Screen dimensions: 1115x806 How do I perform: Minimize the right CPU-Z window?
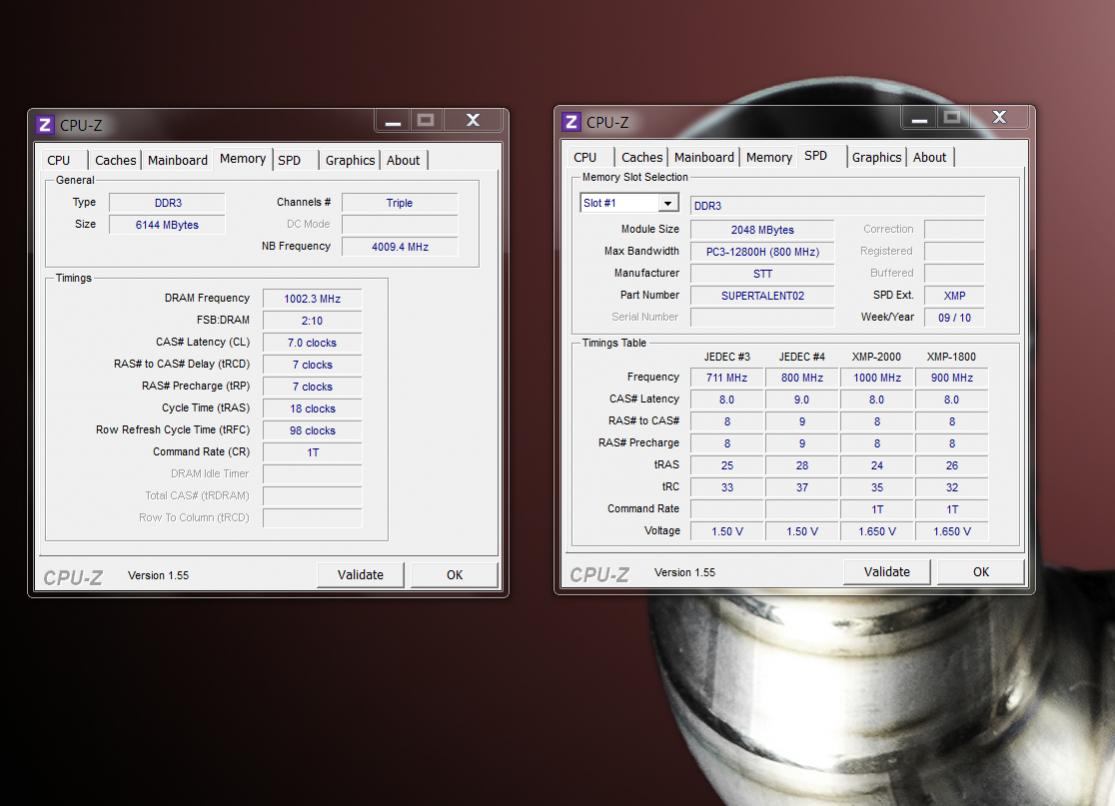tap(919, 117)
